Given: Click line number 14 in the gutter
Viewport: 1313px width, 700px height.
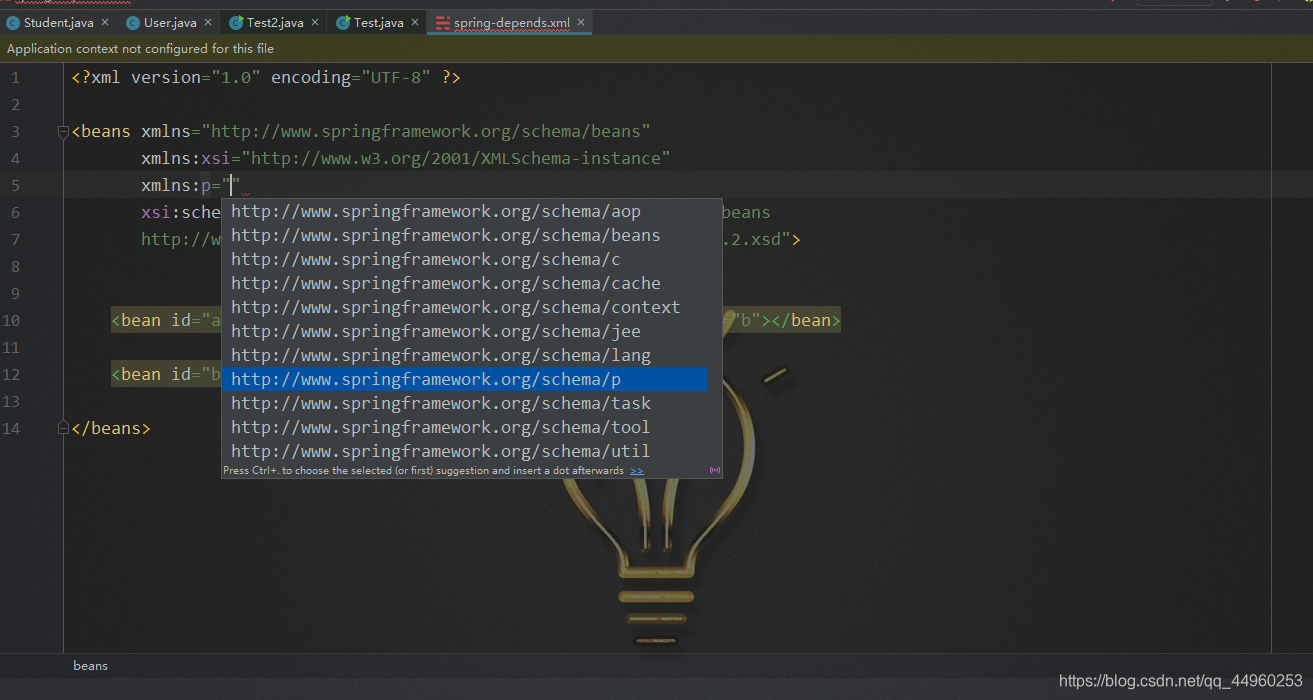Looking at the screenshot, I should 11,428.
